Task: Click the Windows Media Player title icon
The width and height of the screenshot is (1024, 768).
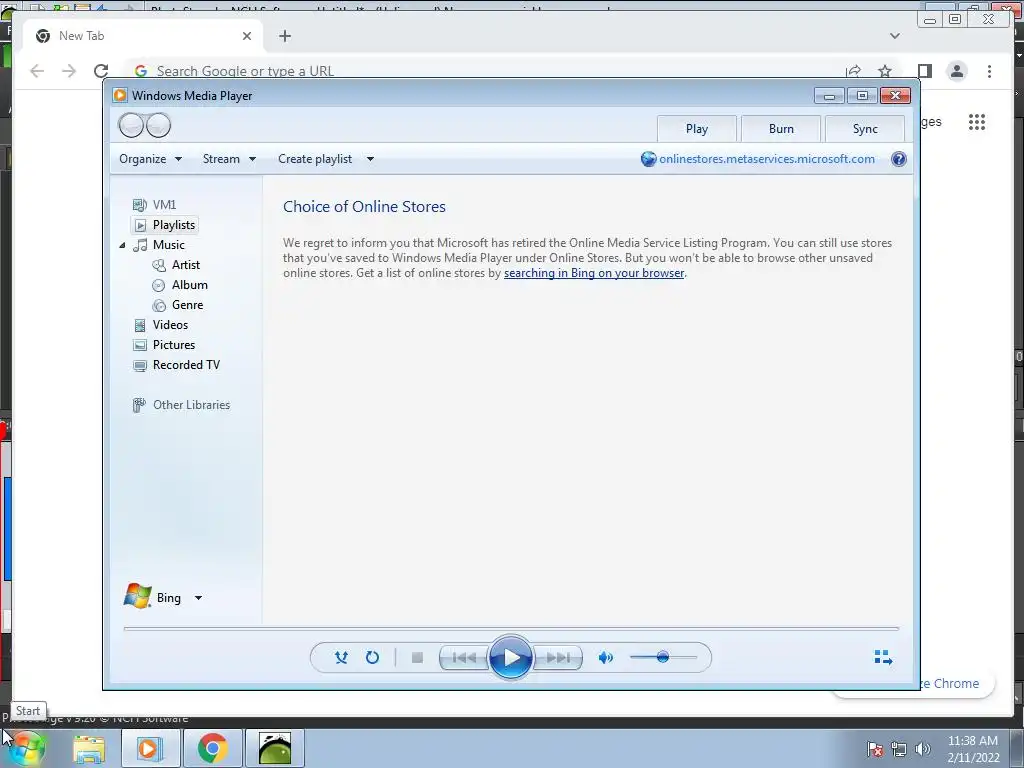Action: (120, 95)
